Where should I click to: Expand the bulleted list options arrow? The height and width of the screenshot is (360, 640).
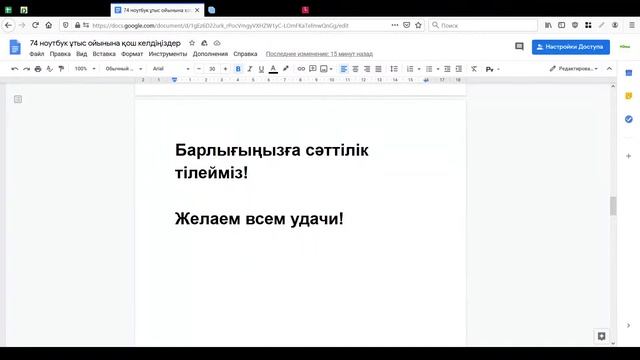[x=438, y=69]
